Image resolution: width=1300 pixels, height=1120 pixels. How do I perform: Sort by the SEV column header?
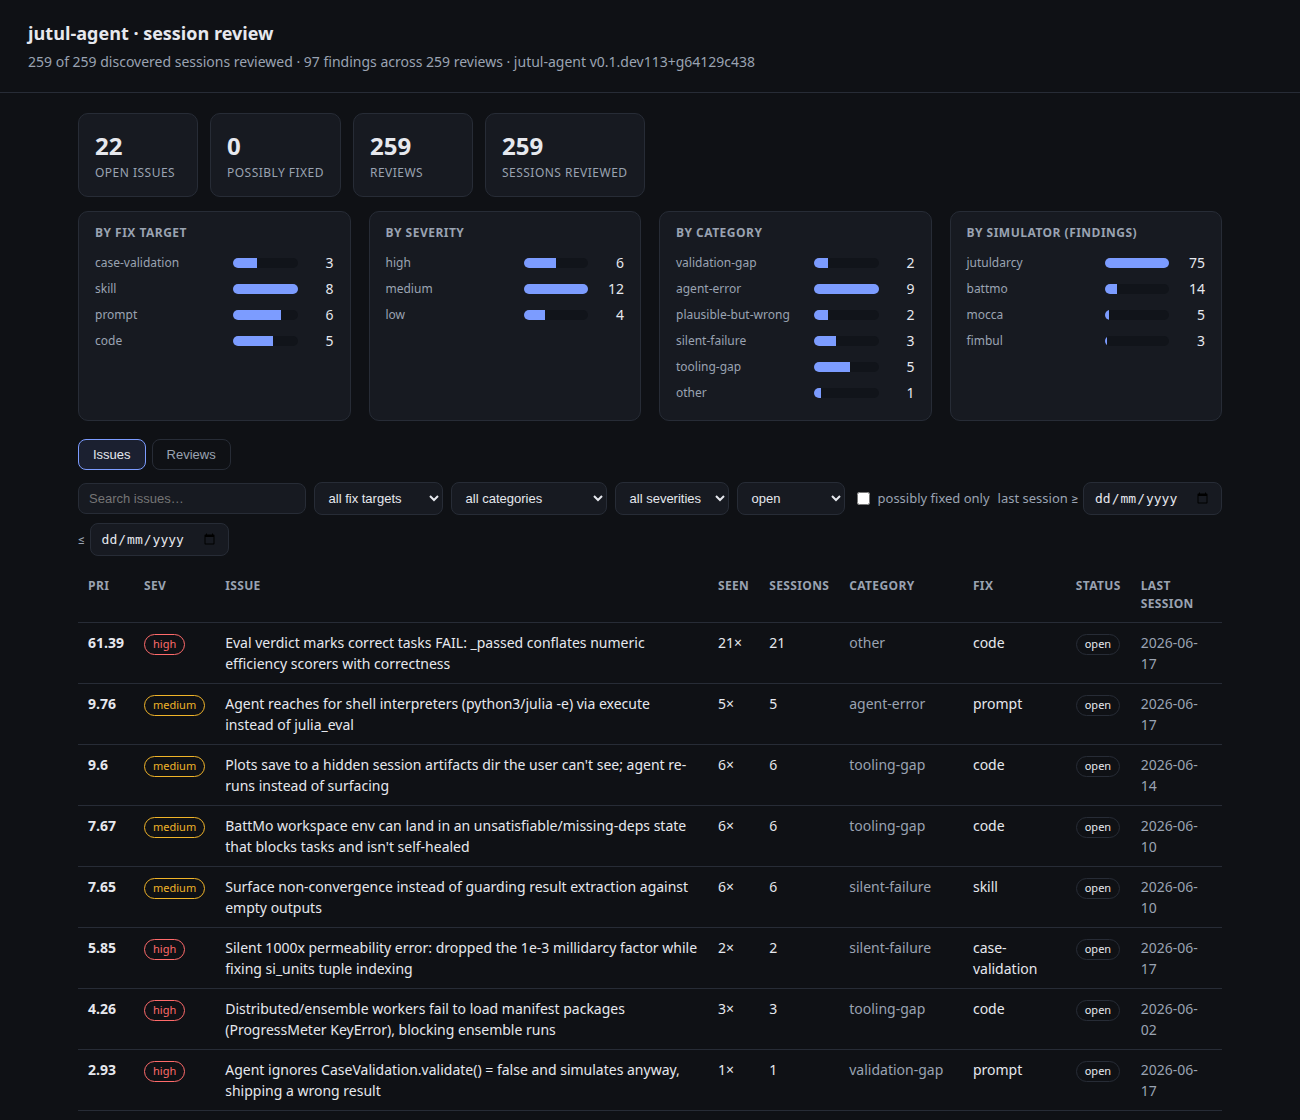click(155, 586)
